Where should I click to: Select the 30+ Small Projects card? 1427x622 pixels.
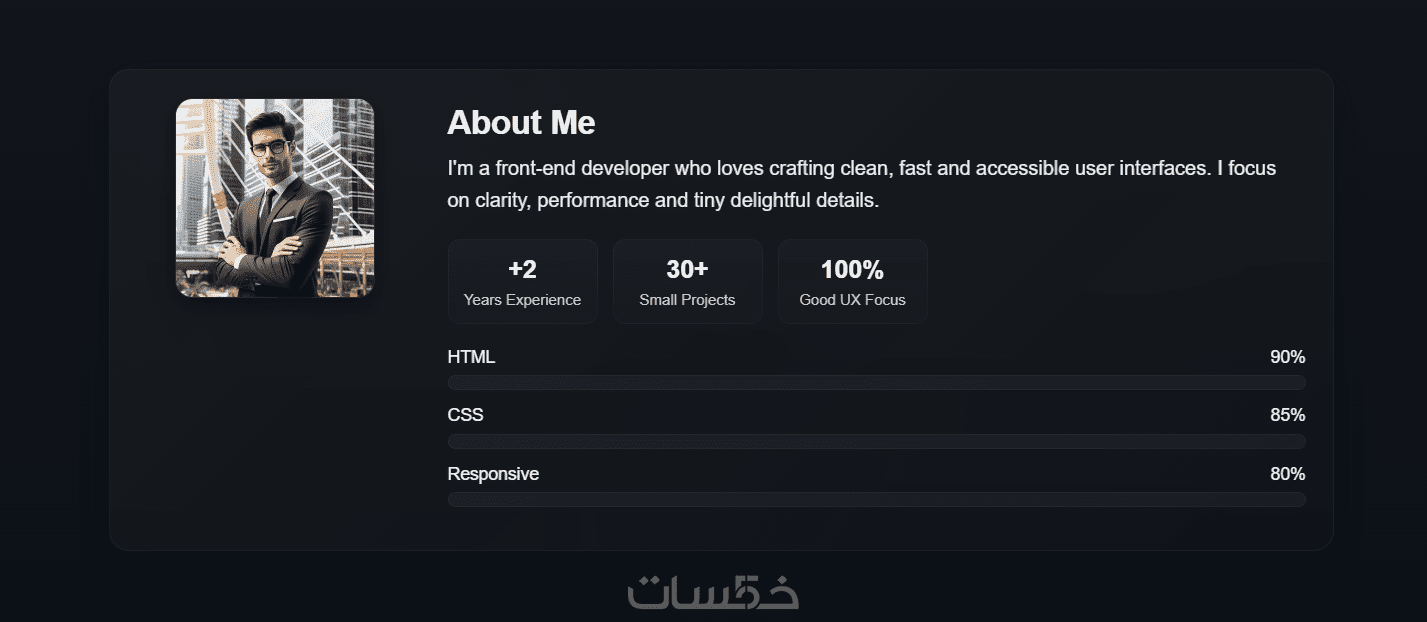click(x=687, y=281)
